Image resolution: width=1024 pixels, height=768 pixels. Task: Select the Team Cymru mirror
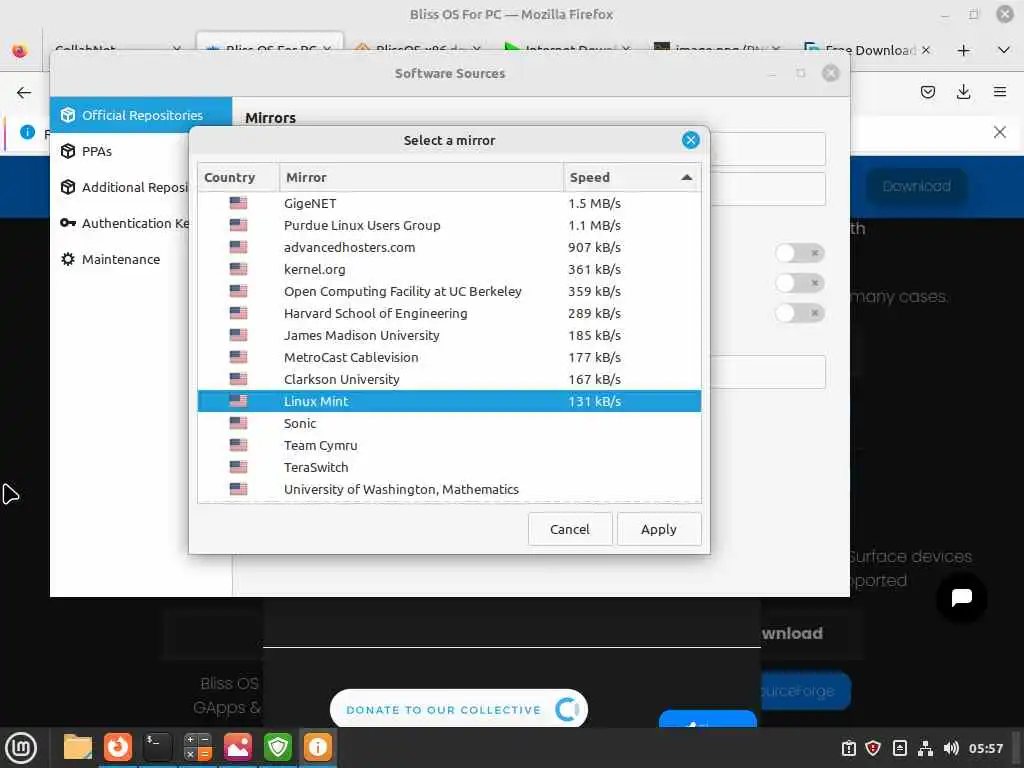pyautogui.click(x=449, y=445)
